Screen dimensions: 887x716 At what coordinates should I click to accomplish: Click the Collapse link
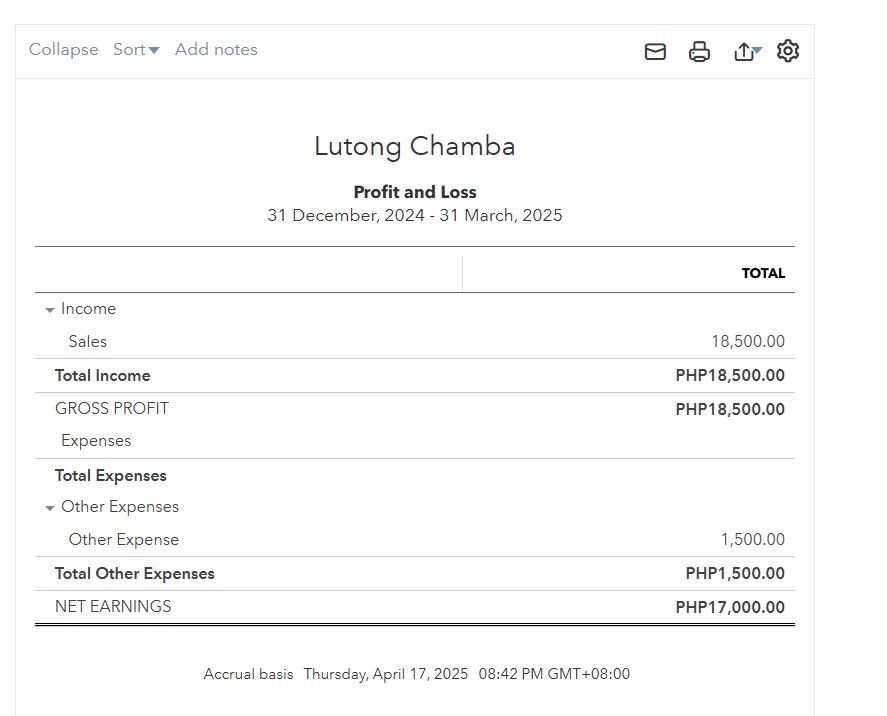point(64,50)
